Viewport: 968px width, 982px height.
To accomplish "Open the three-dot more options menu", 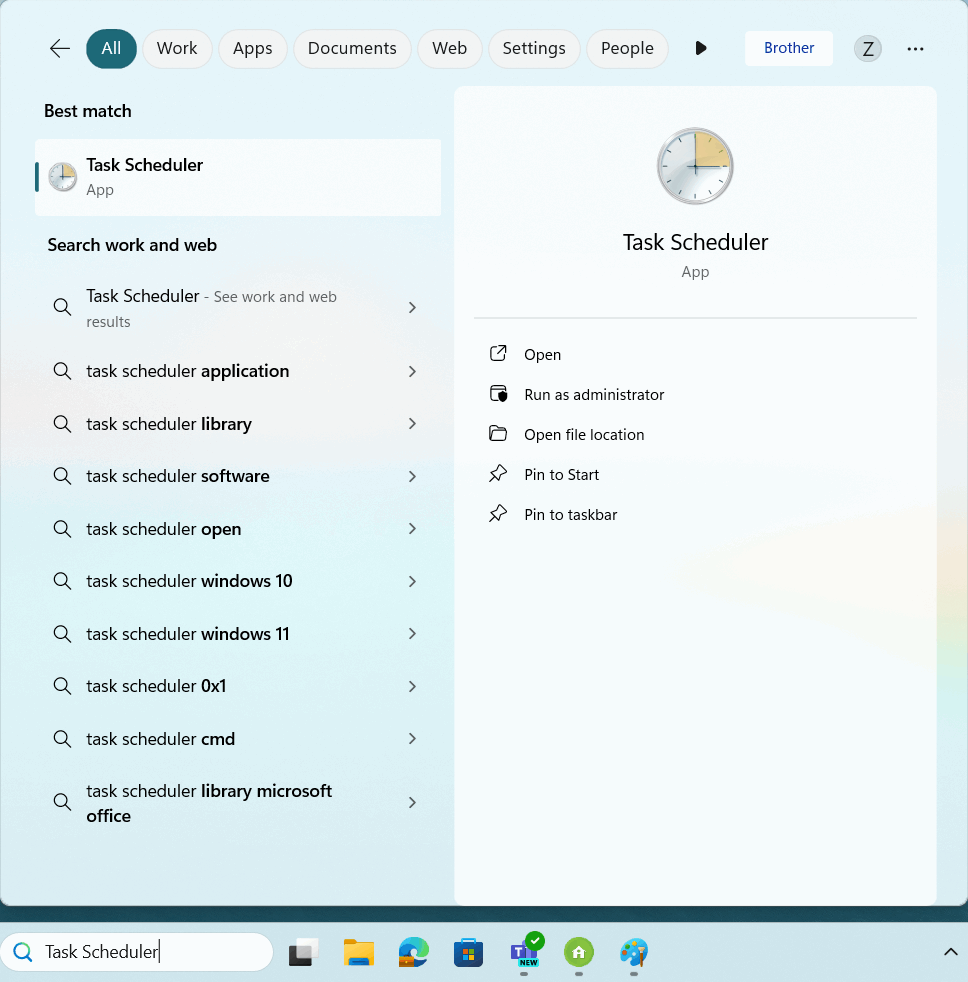I will pos(915,48).
